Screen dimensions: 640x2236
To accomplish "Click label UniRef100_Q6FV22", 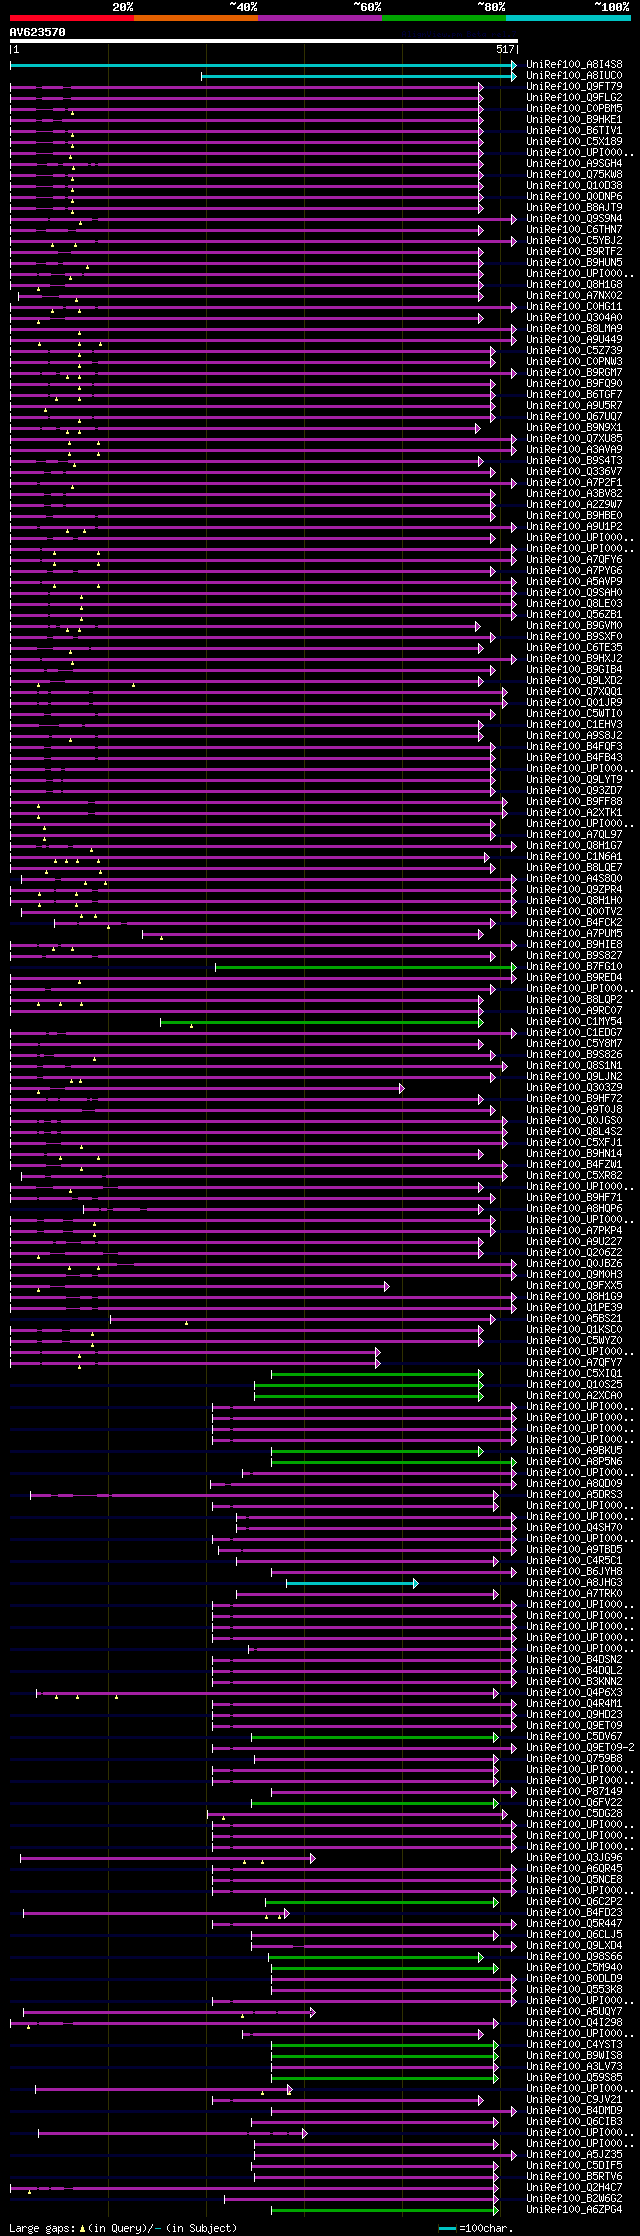I will [574, 1803].
